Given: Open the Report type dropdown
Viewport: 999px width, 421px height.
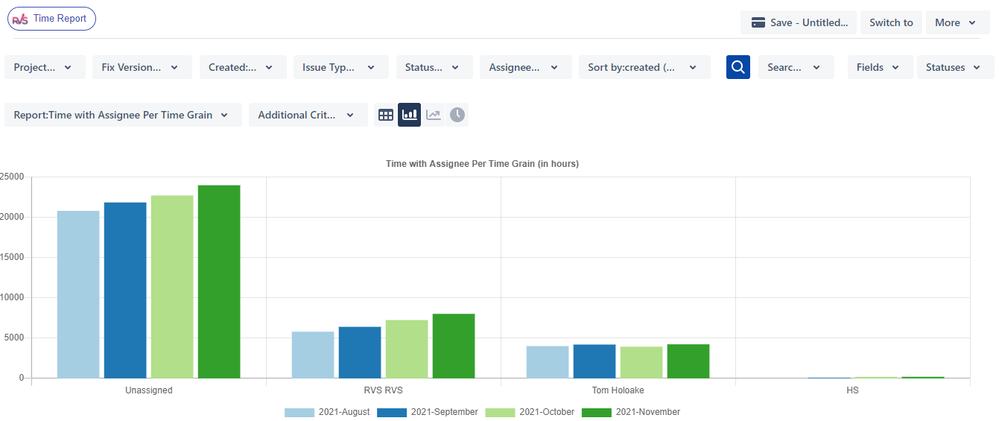Looking at the screenshot, I should coord(123,115).
